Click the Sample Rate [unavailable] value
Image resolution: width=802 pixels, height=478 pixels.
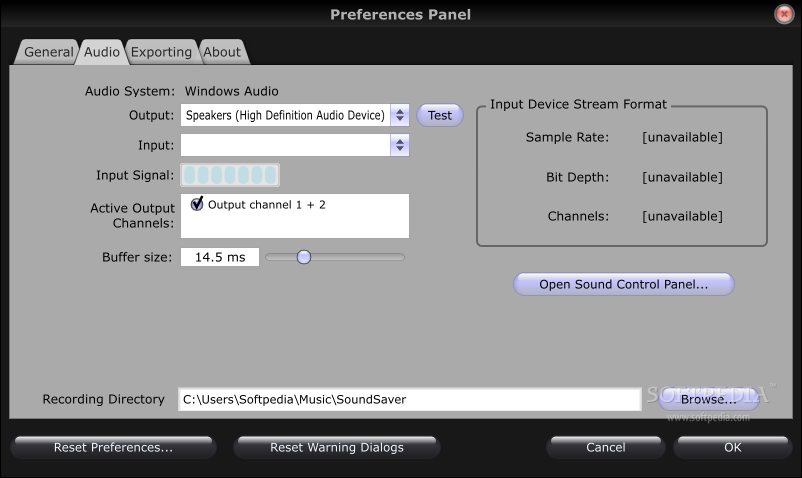click(x=682, y=138)
